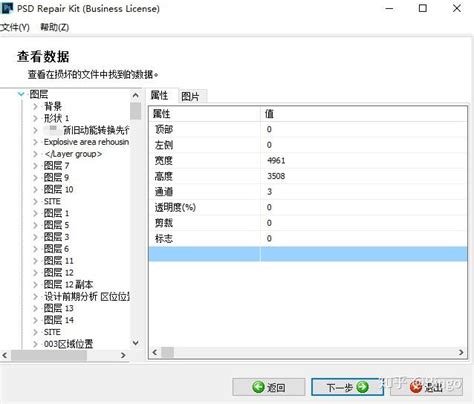Click the tree vertical scrollbar up arrow
Viewport: 474px width, 404px height.
coord(136,95)
